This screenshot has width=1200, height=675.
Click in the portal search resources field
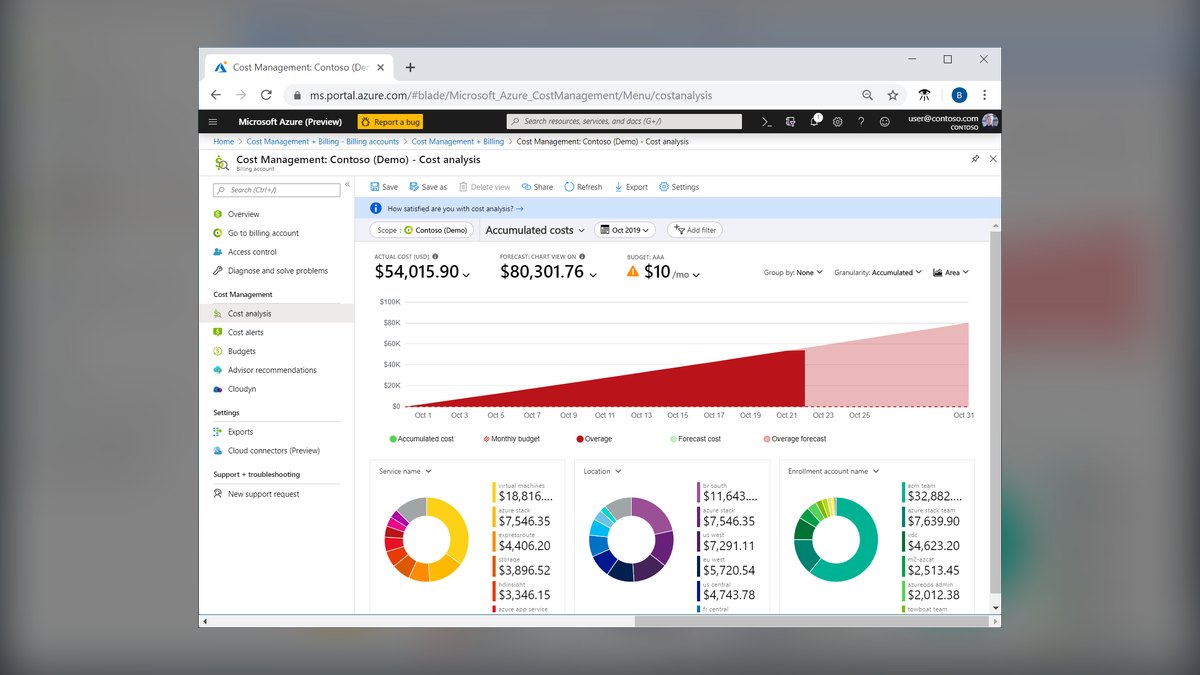pos(624,122)
